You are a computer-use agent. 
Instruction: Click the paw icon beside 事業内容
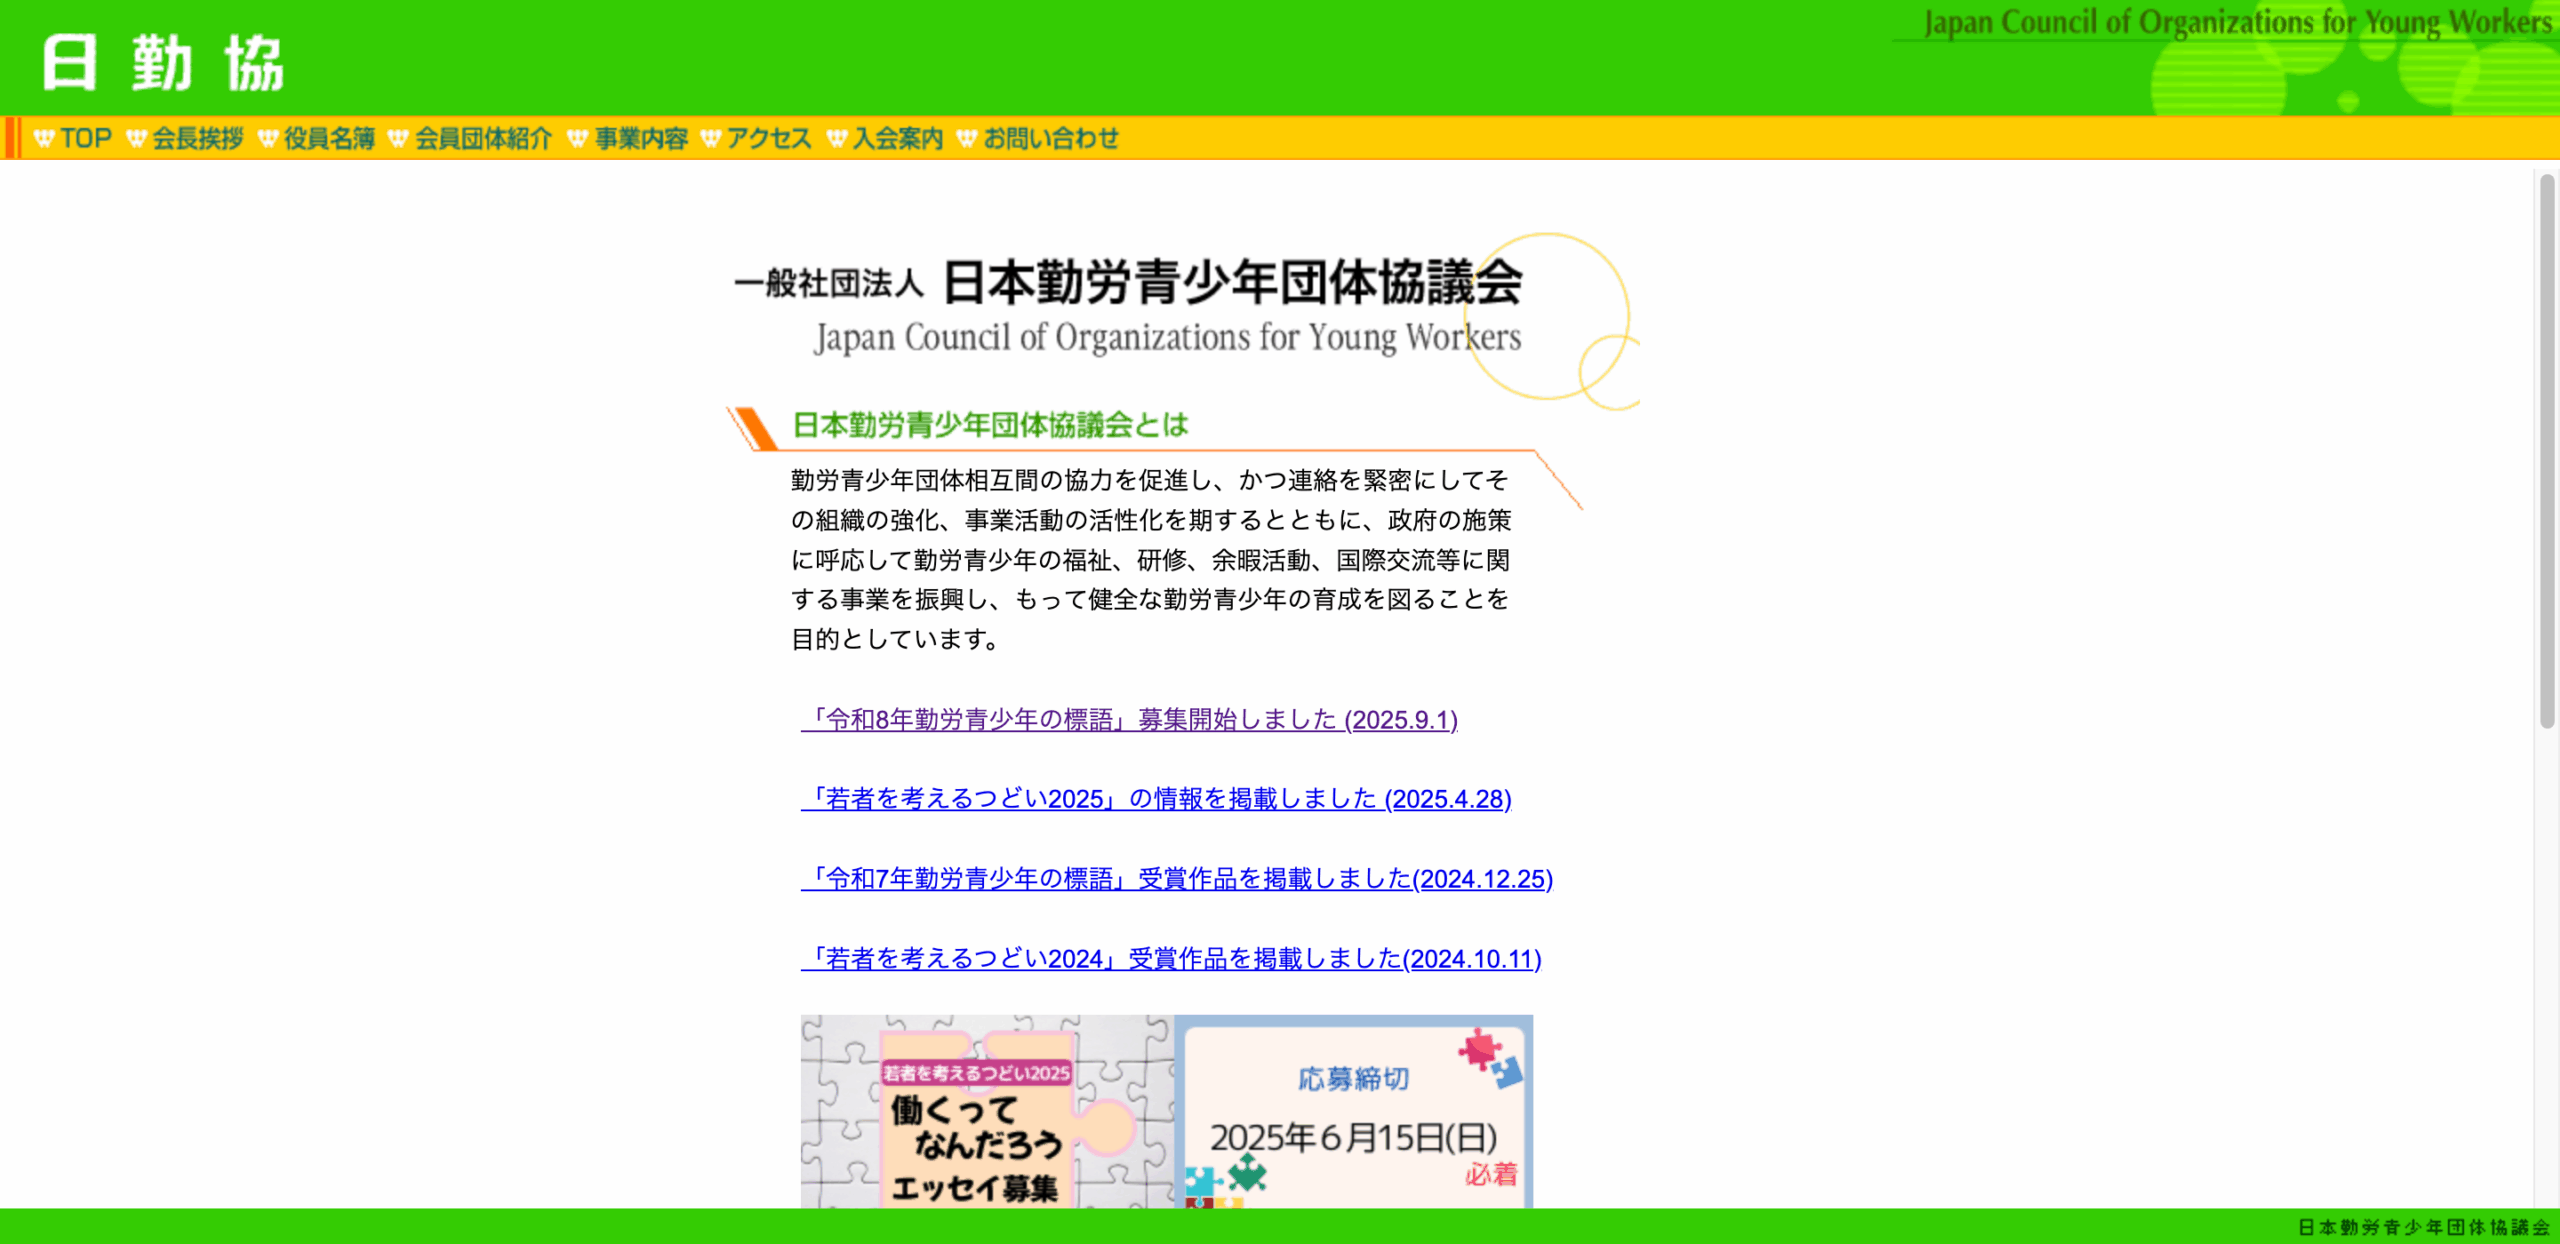(577, 138)
